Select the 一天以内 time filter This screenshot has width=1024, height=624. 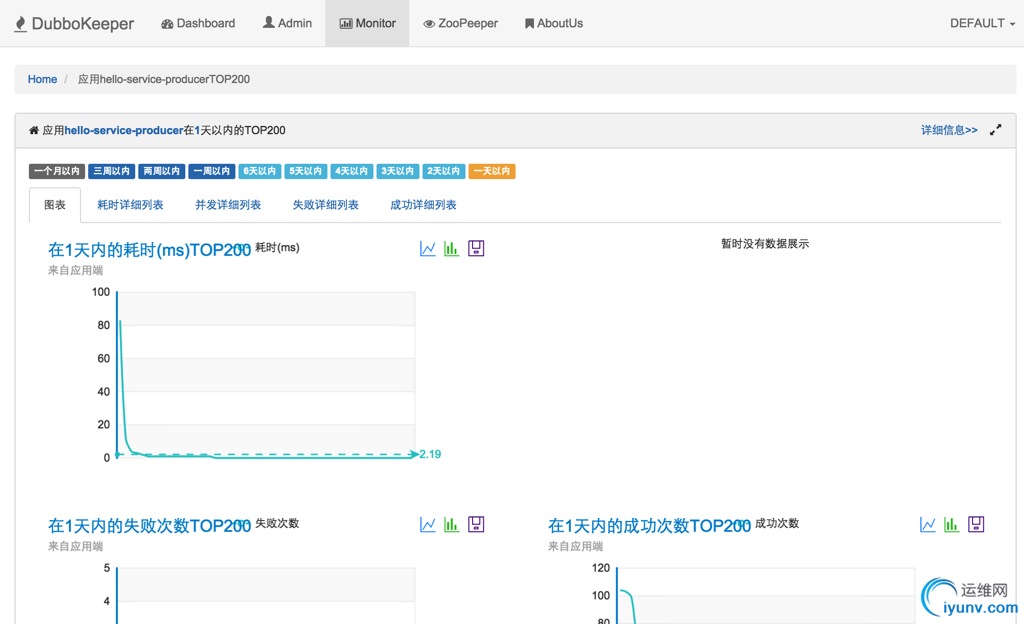pyautogui.click(x=492, y=171)
